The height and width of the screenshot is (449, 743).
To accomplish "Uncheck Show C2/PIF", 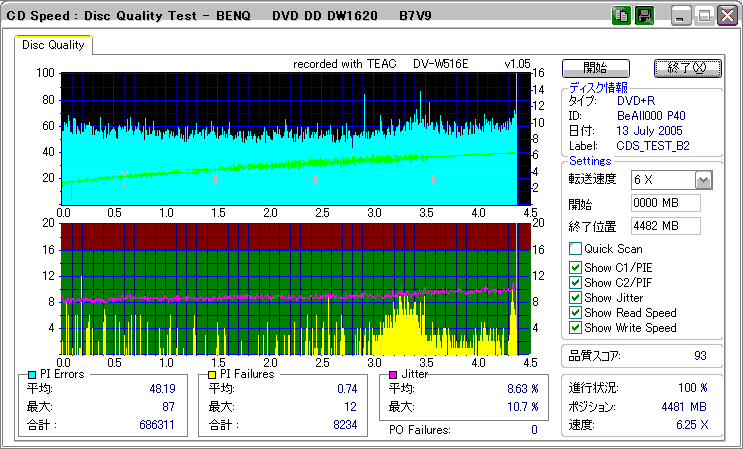I will click(575, 282).
